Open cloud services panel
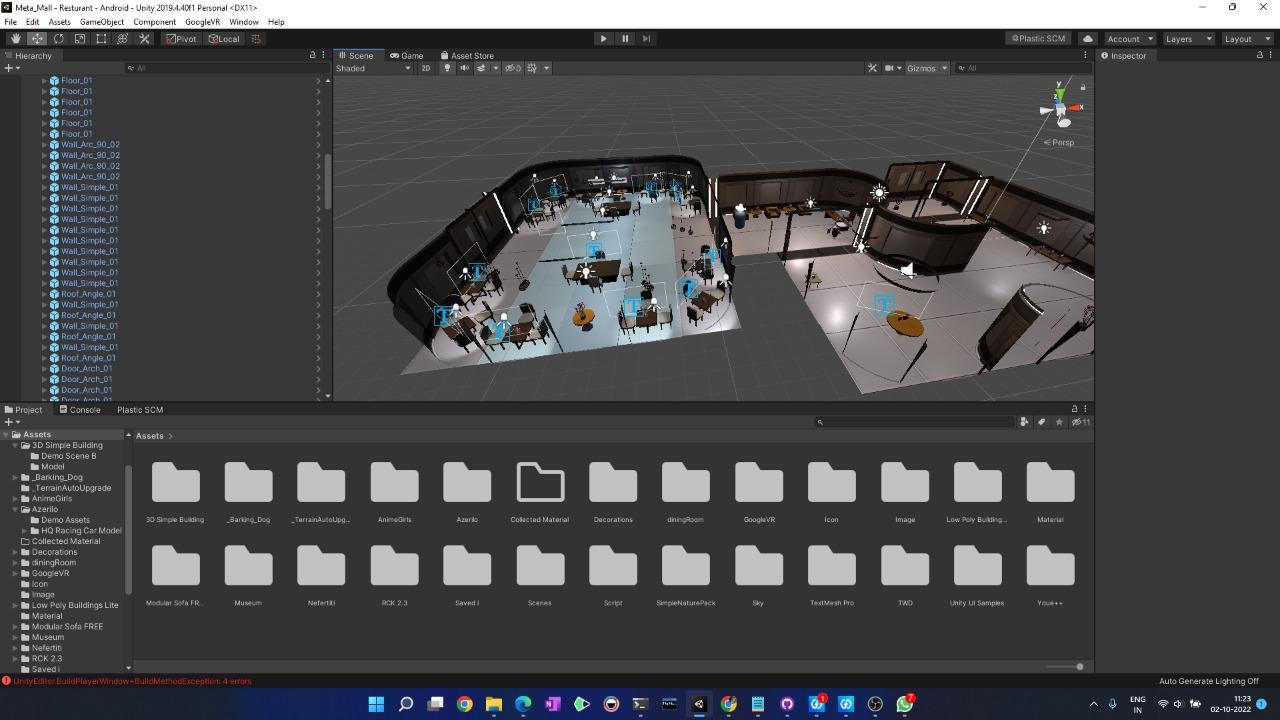The height and width of the screenshot is (720, 1280). pos(1088,38)
